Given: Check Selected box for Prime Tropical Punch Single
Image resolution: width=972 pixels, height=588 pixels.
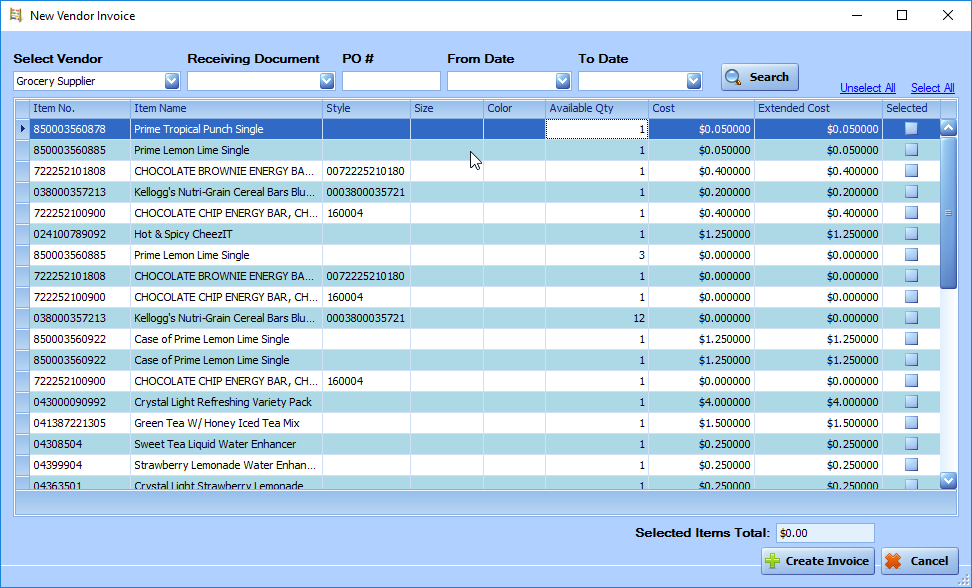Looking at the screenshot, I should [911, 129].
